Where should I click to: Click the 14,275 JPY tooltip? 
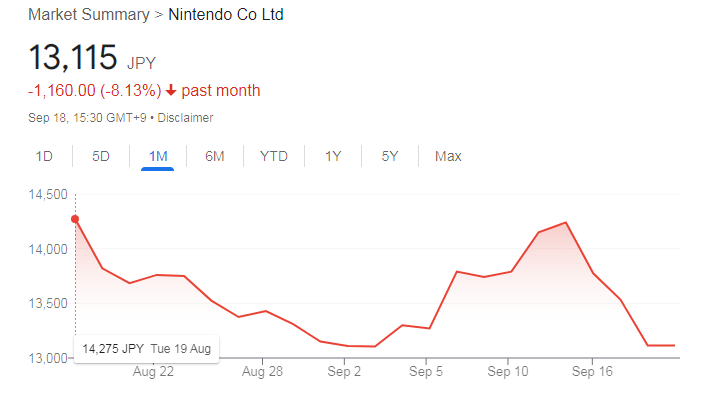146,349
